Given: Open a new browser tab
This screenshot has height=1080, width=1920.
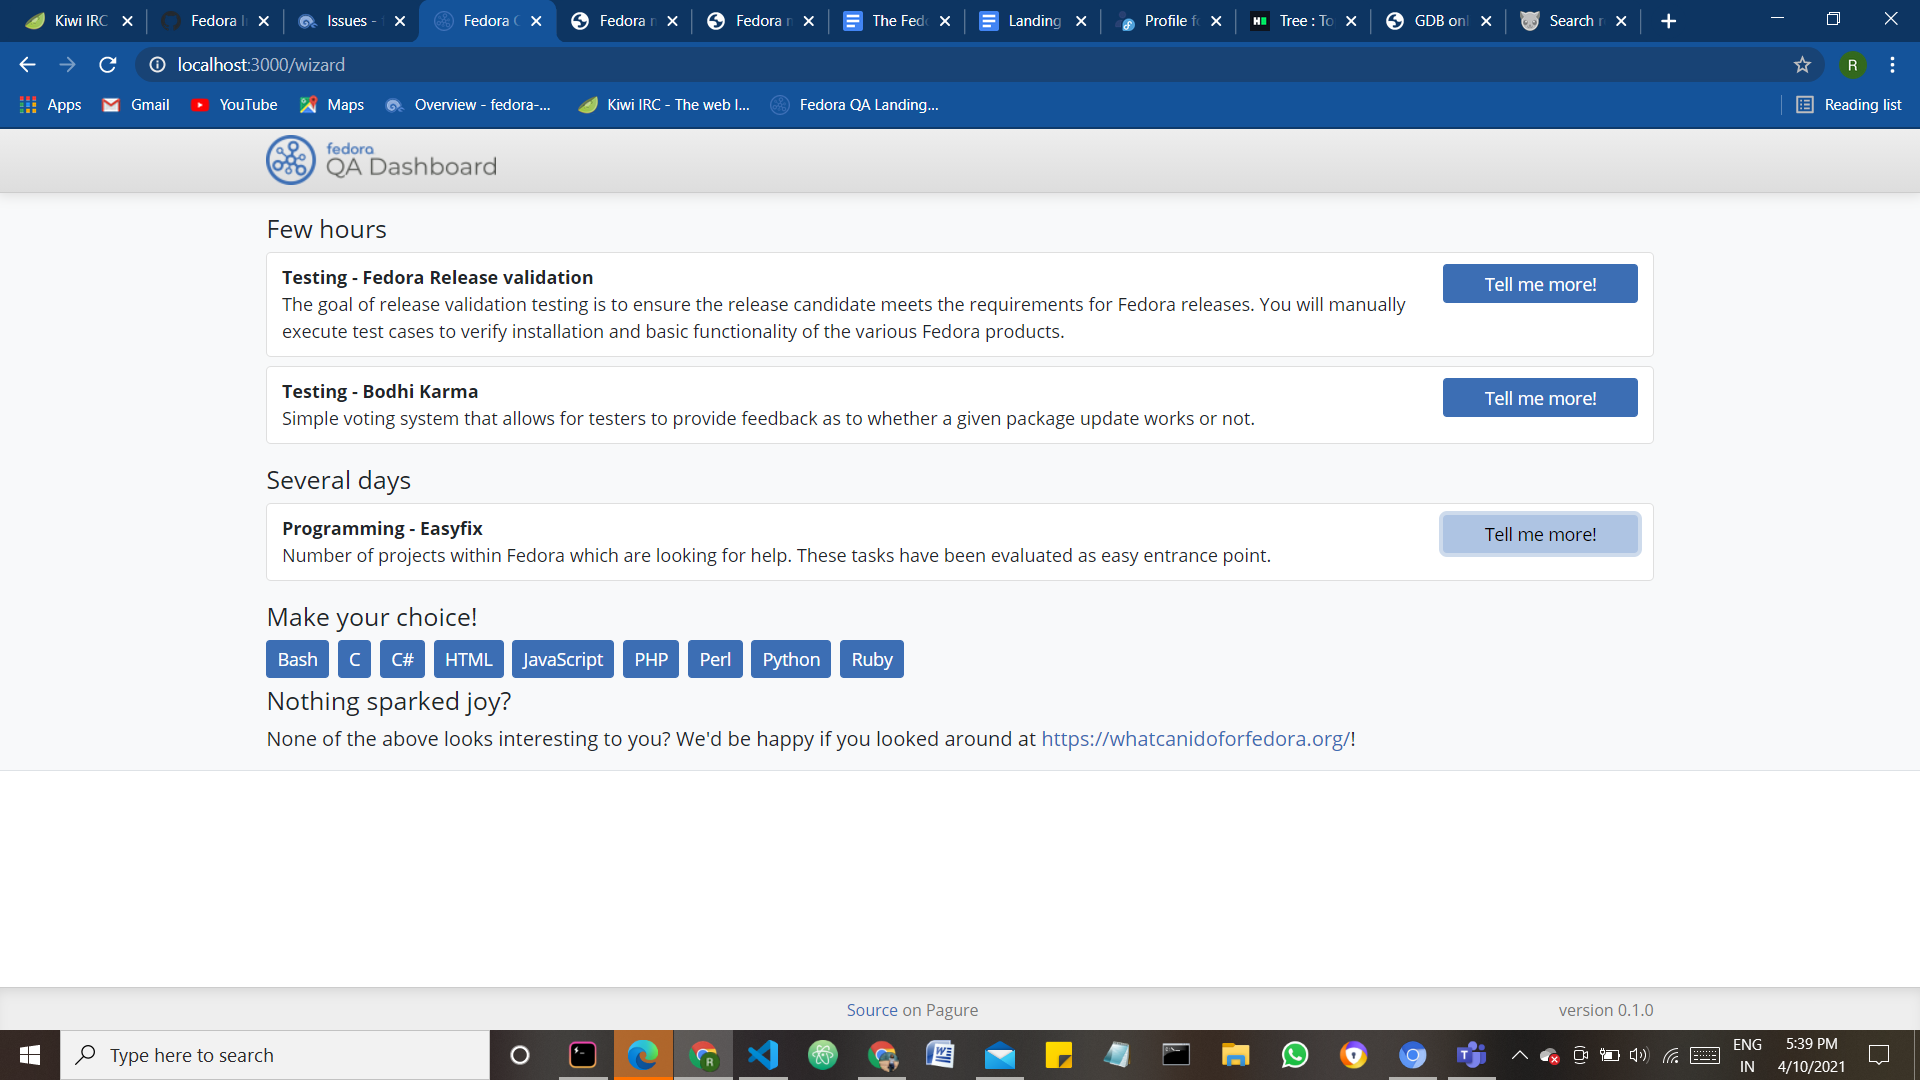Looking at the screenshot, I should 1668,21.
